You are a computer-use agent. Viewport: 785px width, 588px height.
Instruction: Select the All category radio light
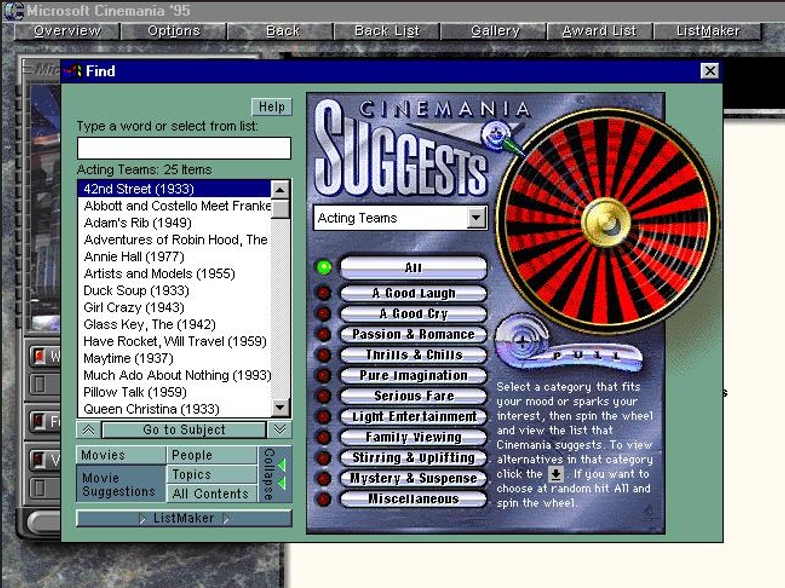point(324,268)
